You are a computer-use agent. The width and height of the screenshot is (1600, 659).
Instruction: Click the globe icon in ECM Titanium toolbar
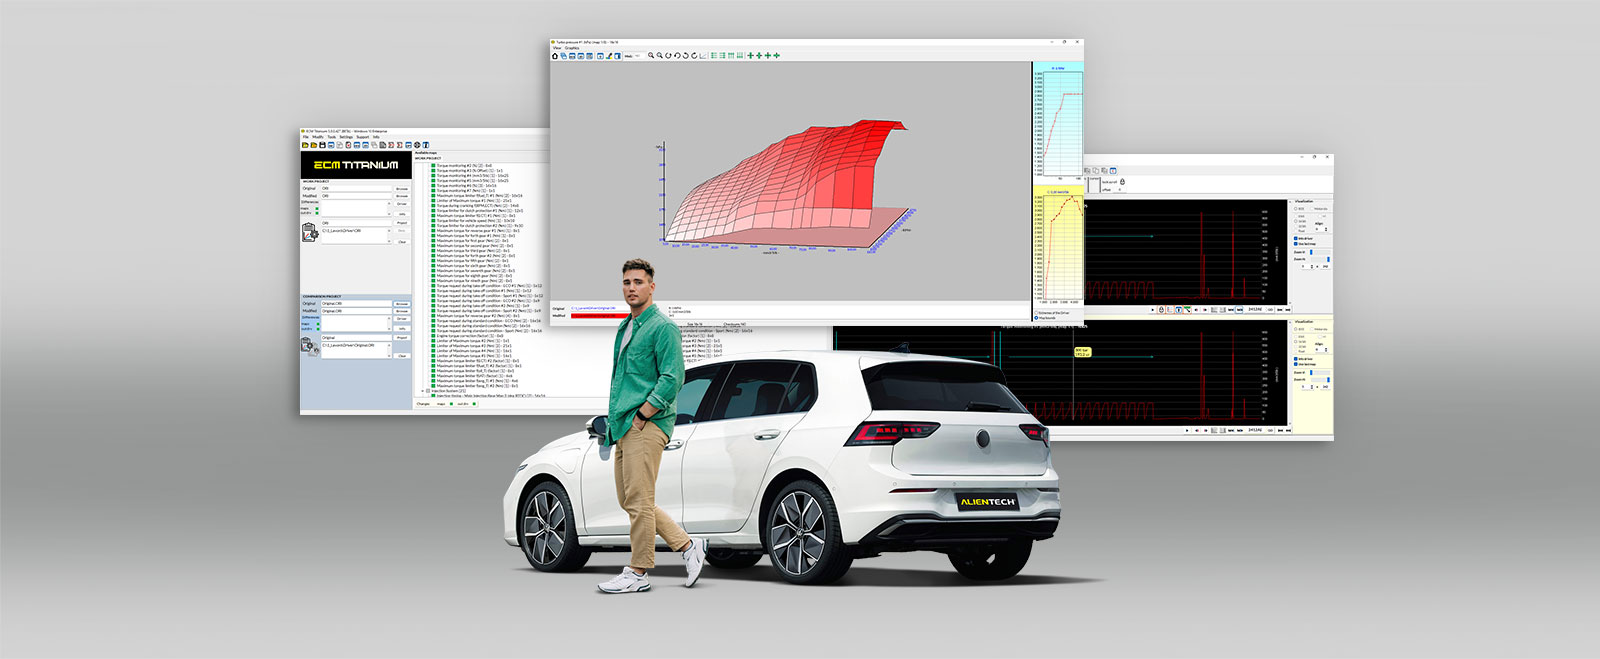(x=417, y=145)
